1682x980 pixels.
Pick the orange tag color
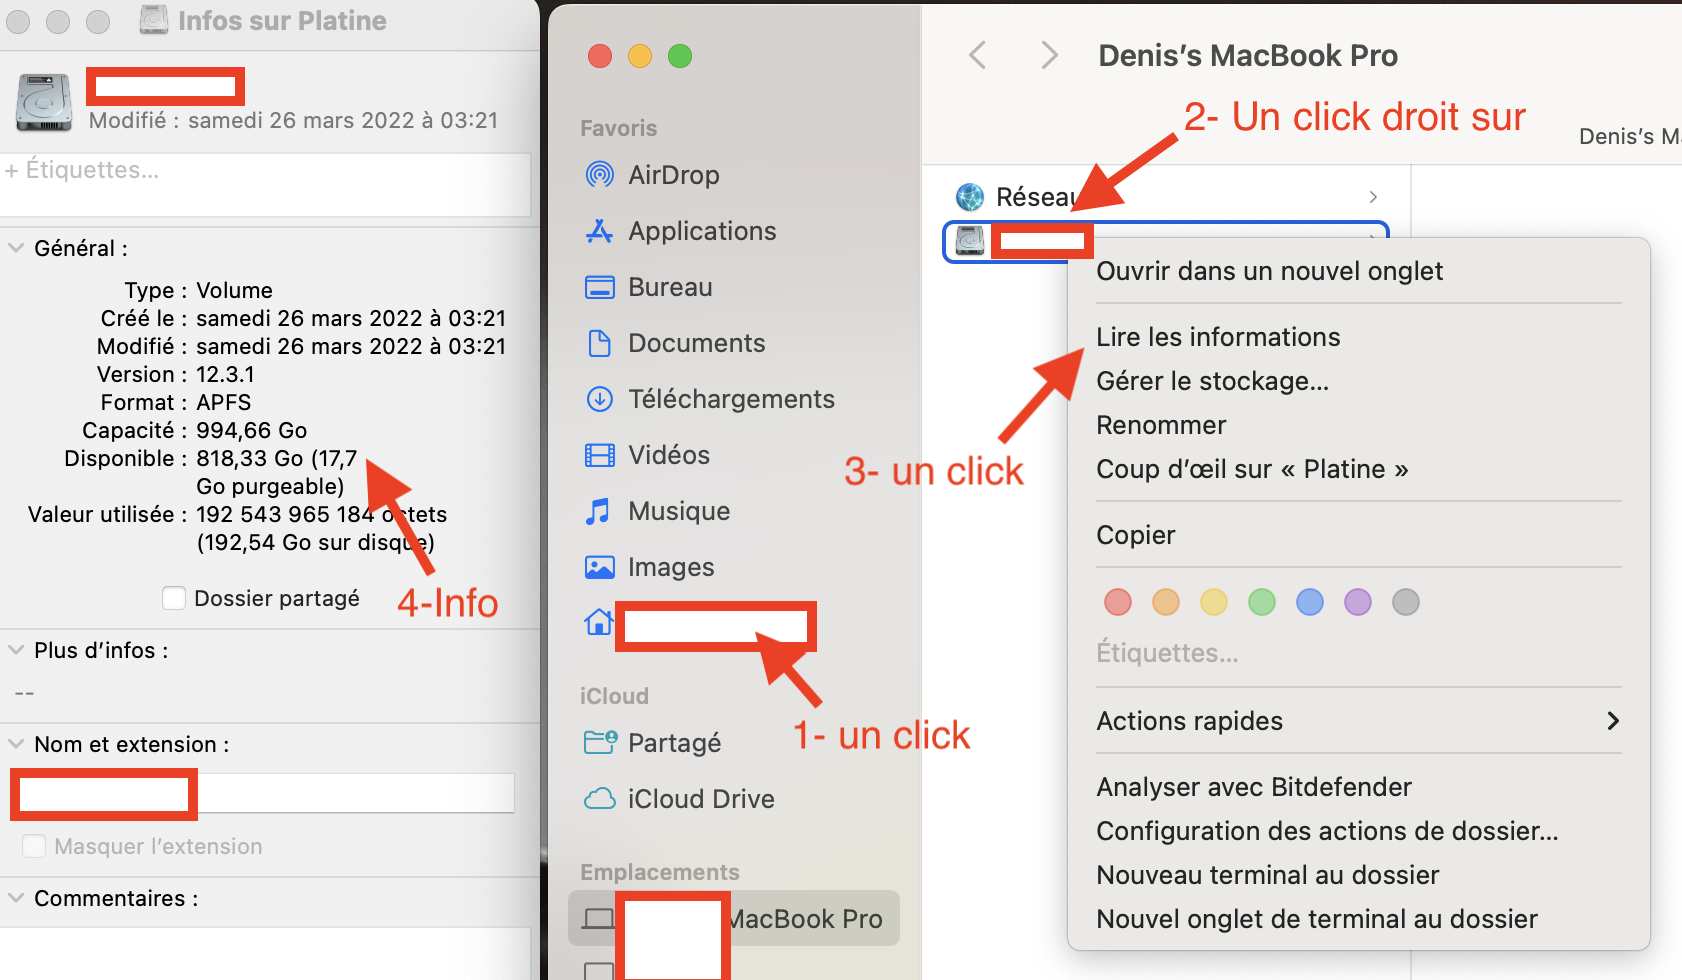click(1166, 602)
